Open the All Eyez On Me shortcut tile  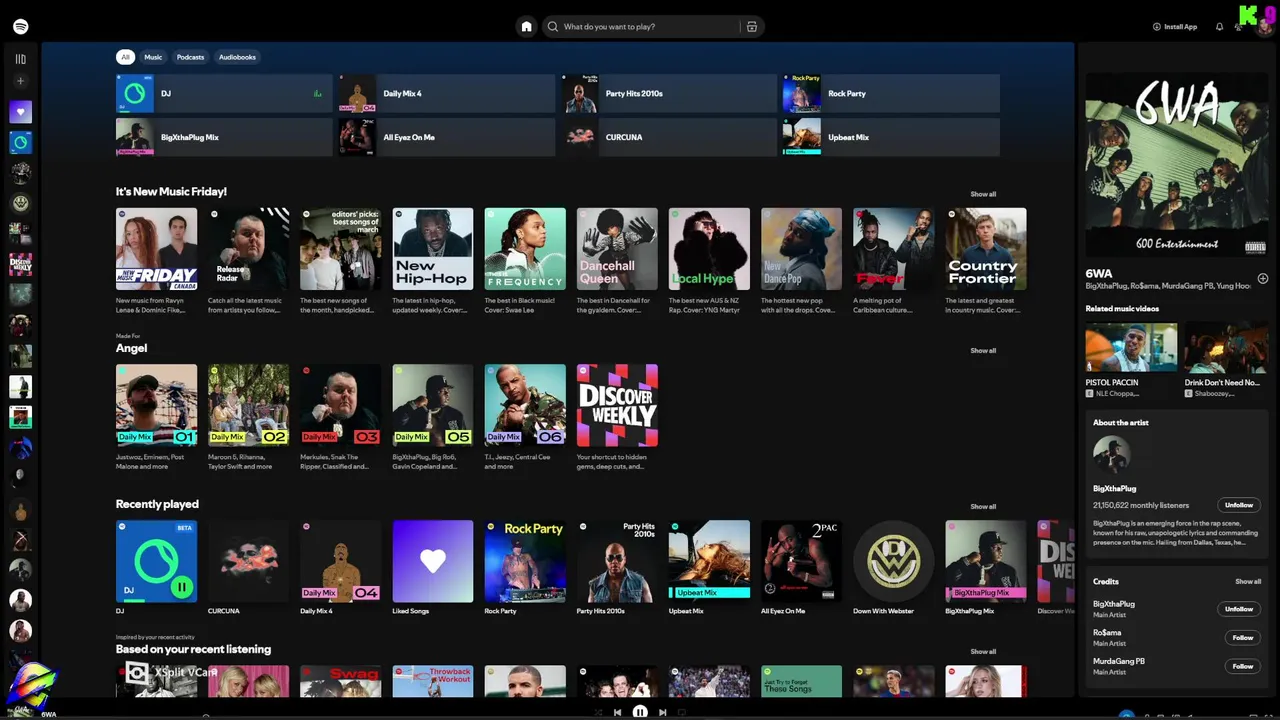[x=446, y=137]
